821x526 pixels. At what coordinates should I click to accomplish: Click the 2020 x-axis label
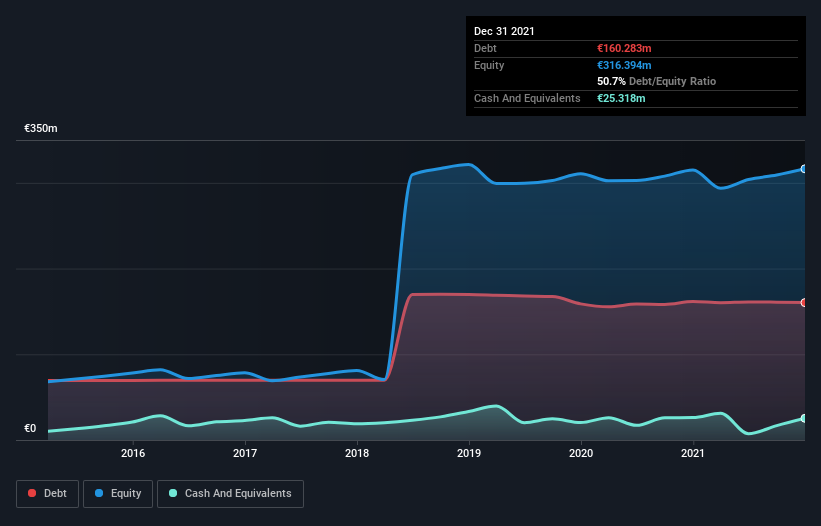pos(581,453)
